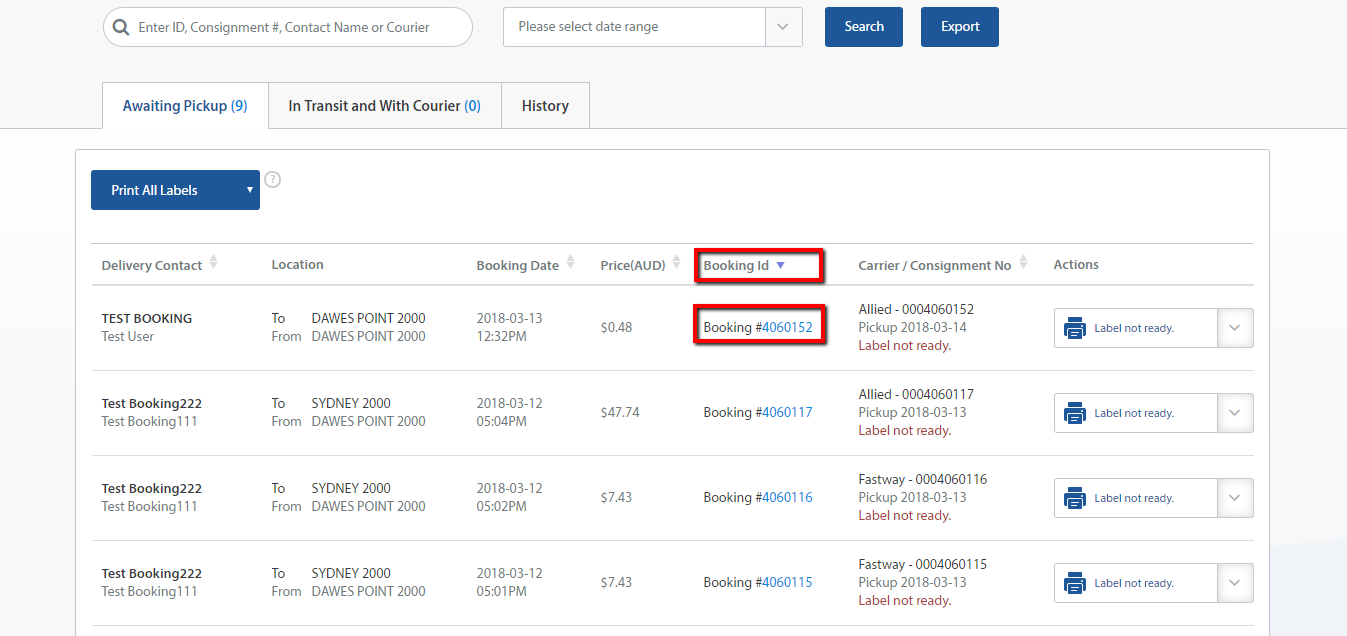Screen dimensions: 1347x636
Task: Expand Print All Labels dropdown arrow
Action: coord(249,190)
